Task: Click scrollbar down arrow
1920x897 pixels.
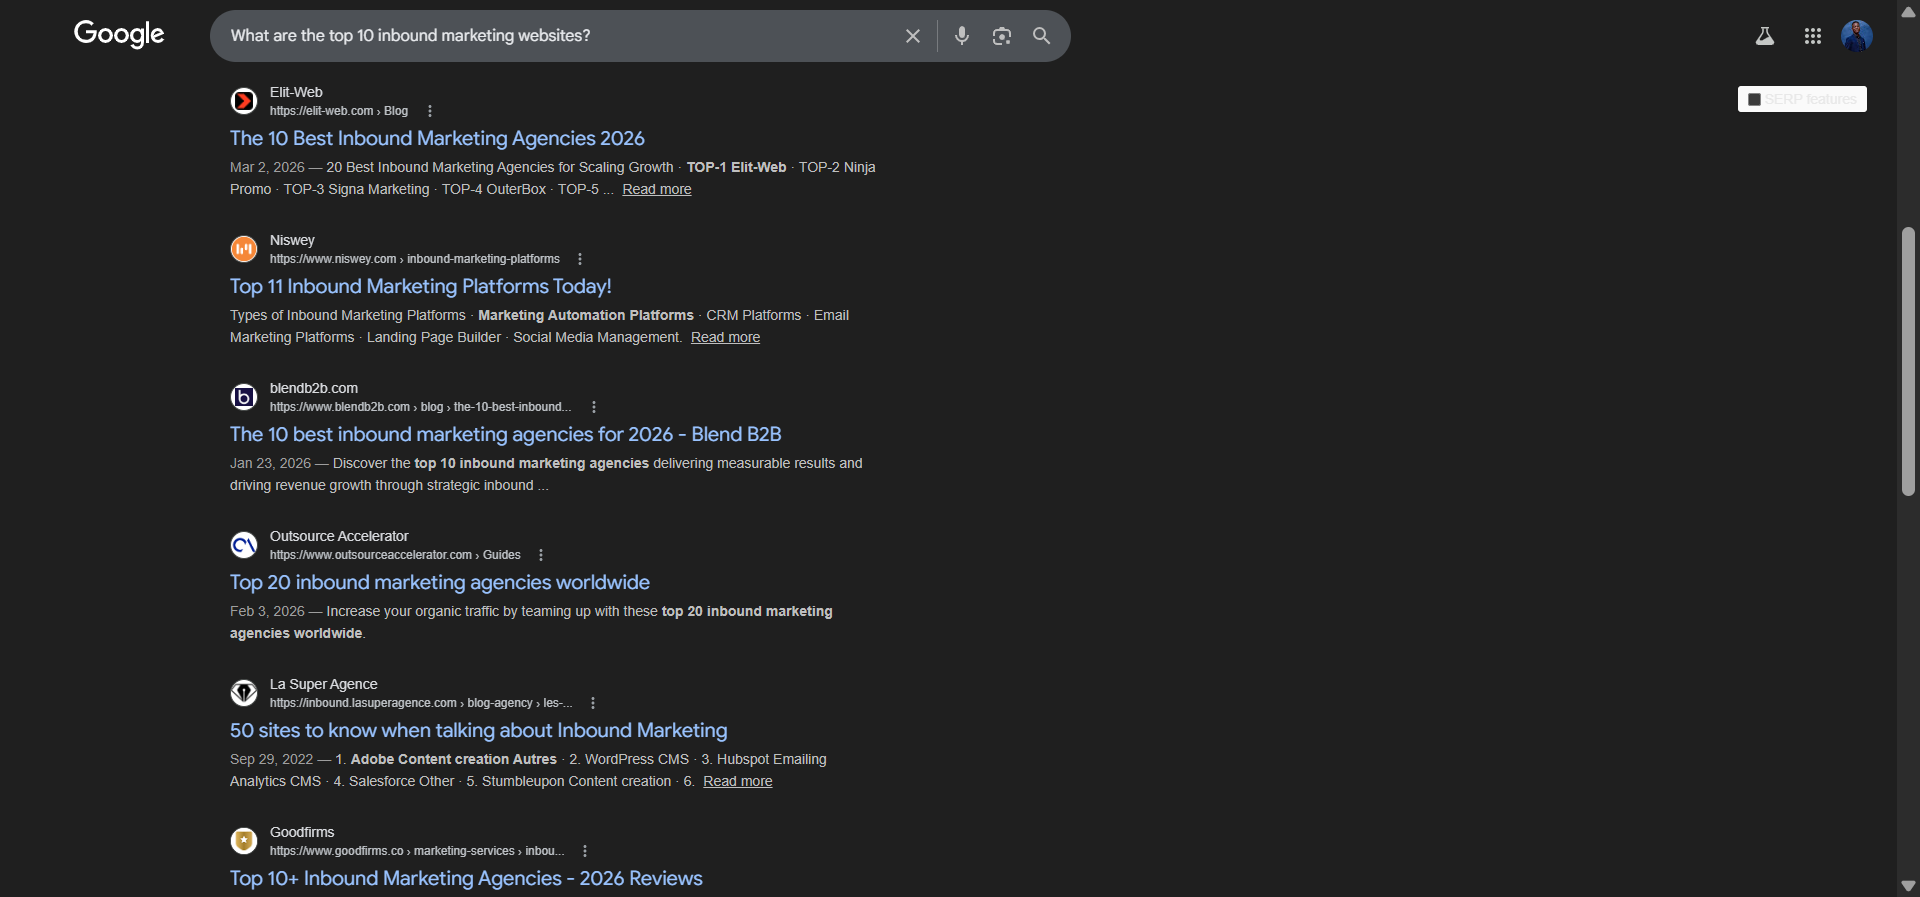Action: pyautogui.click(x=1908, y=886)
